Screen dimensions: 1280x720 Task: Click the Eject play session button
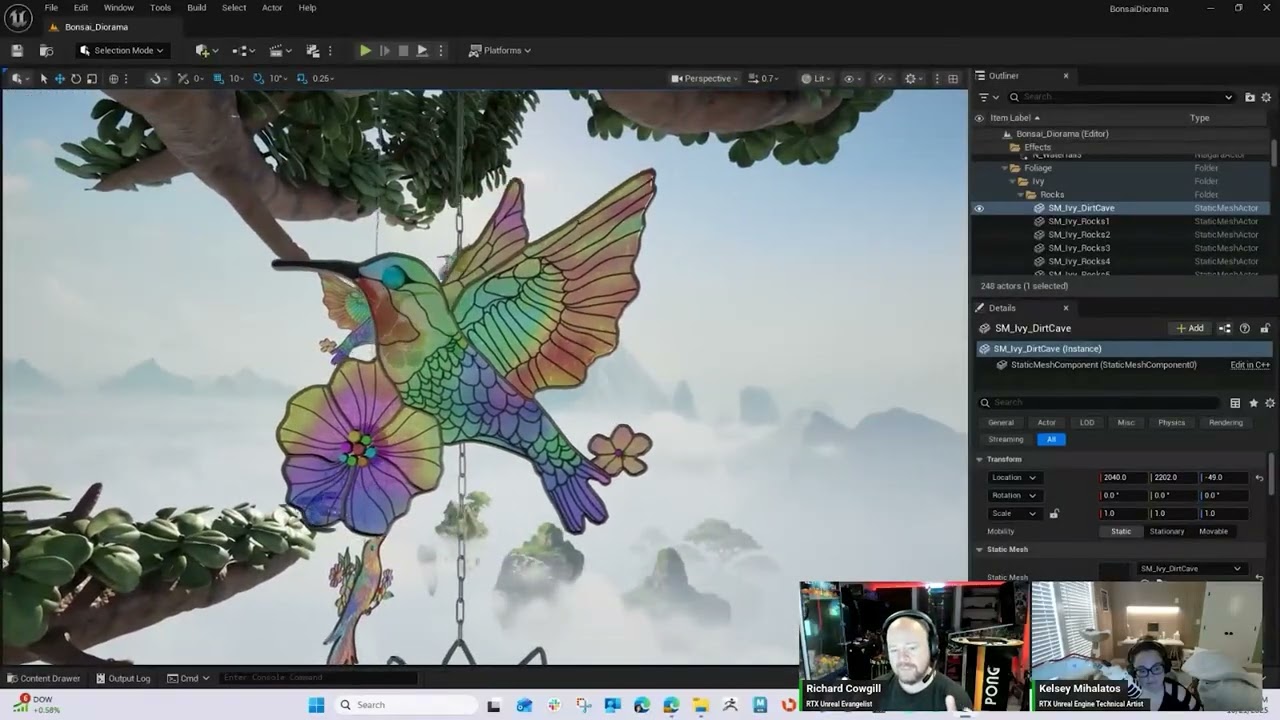point(422,50)
